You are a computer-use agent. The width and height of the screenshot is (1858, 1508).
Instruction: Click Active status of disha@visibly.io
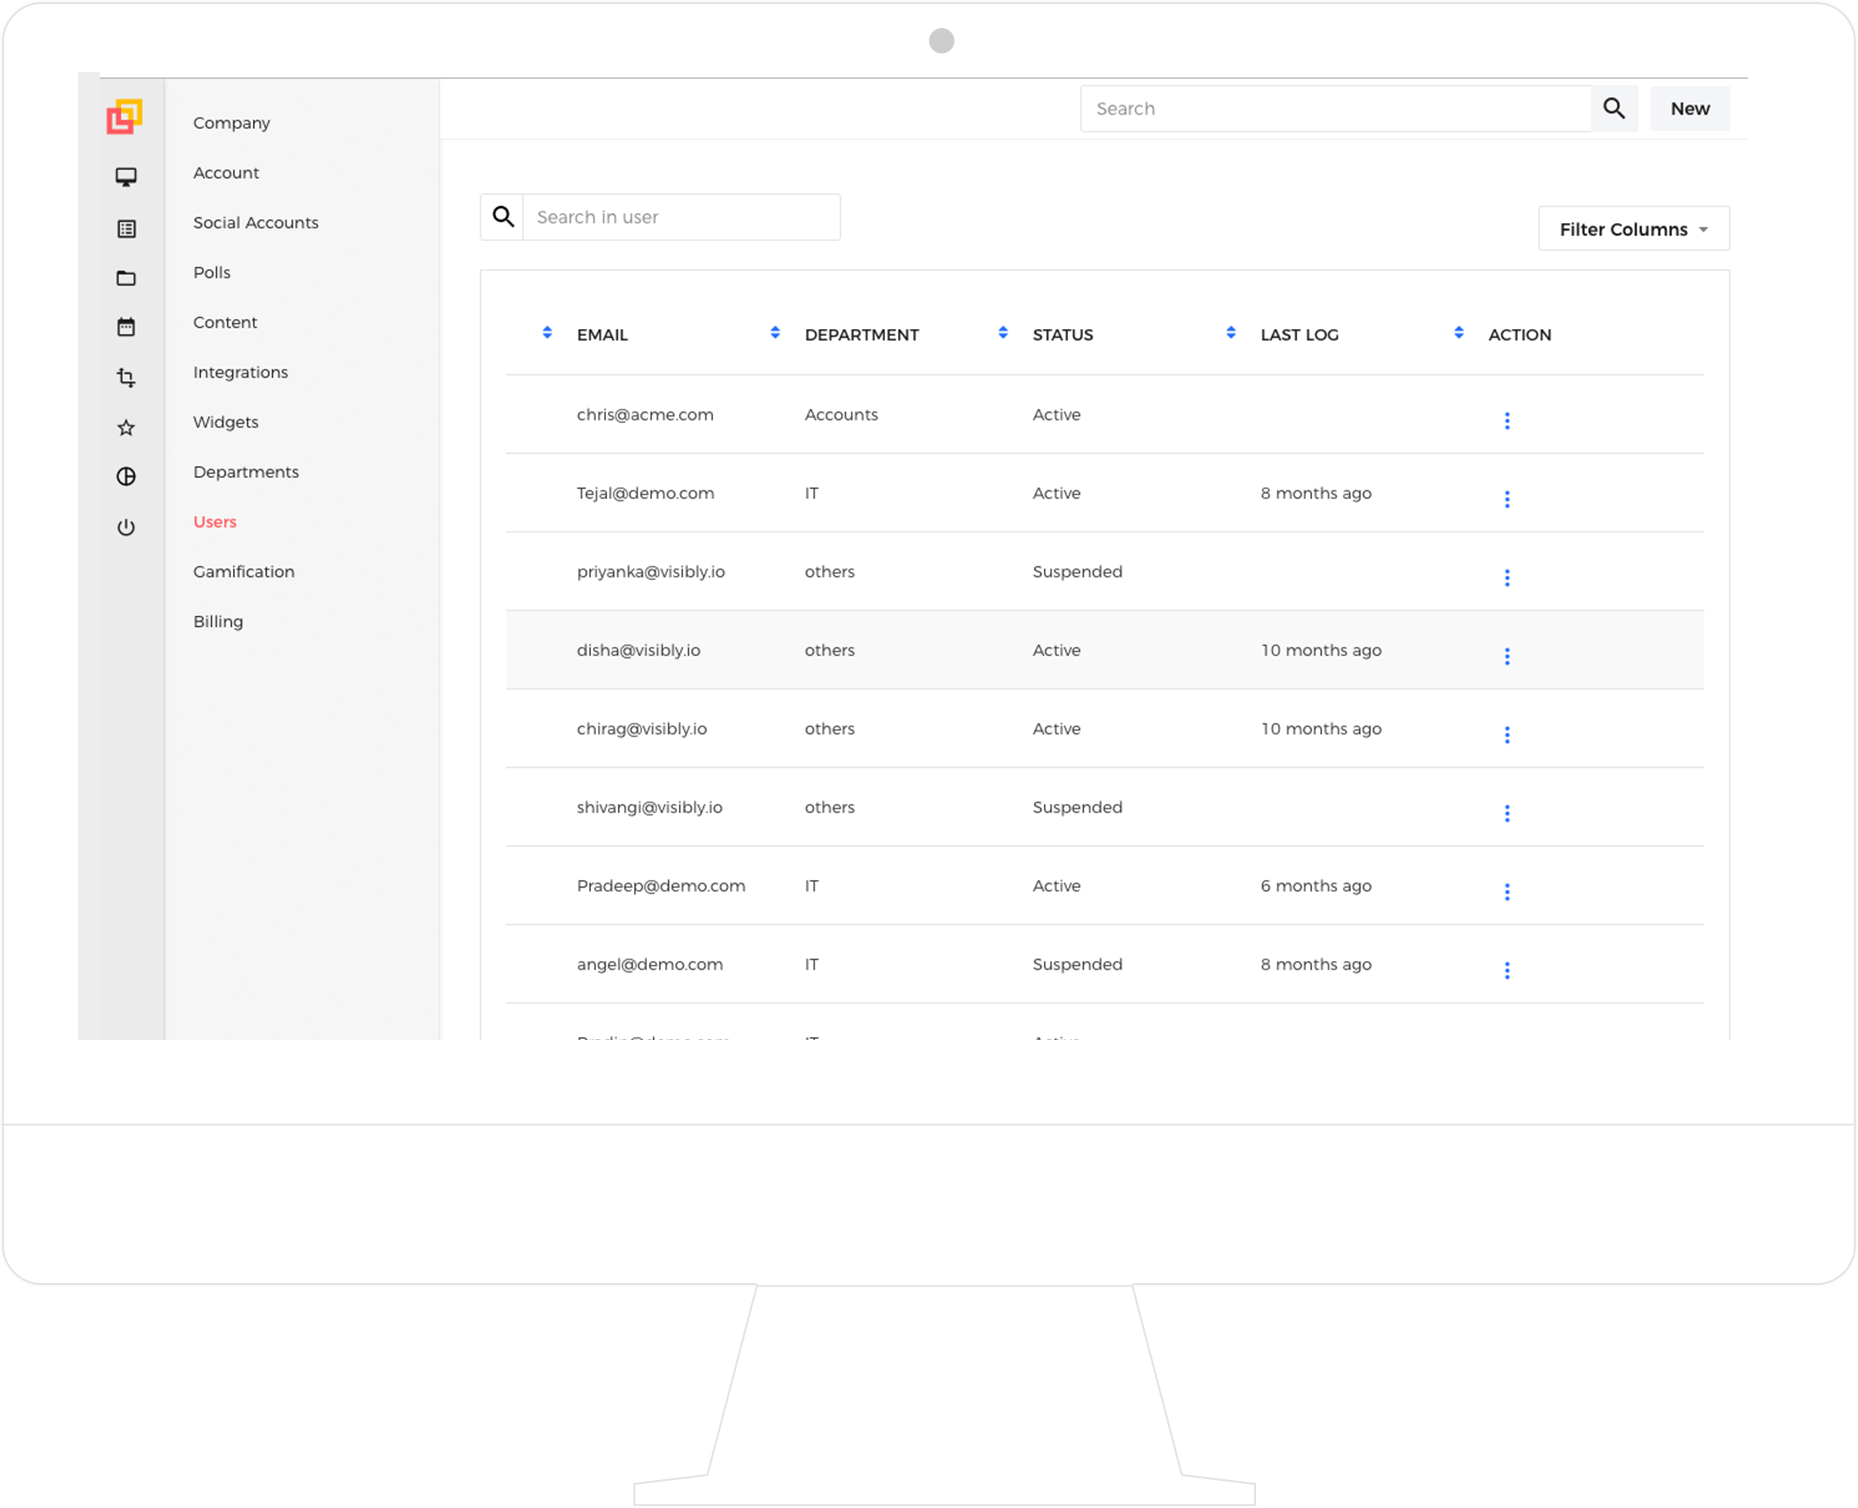coord(1057,650)
